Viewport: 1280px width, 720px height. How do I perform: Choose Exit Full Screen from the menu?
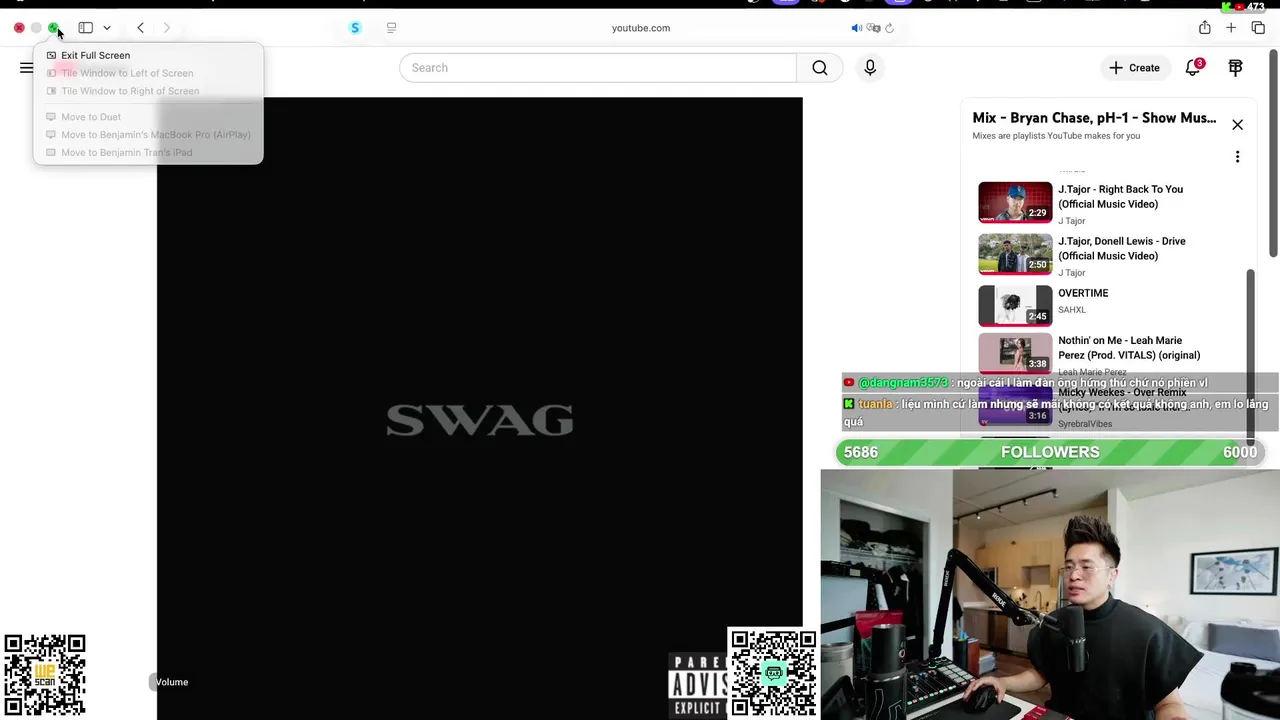click(95, 55)
